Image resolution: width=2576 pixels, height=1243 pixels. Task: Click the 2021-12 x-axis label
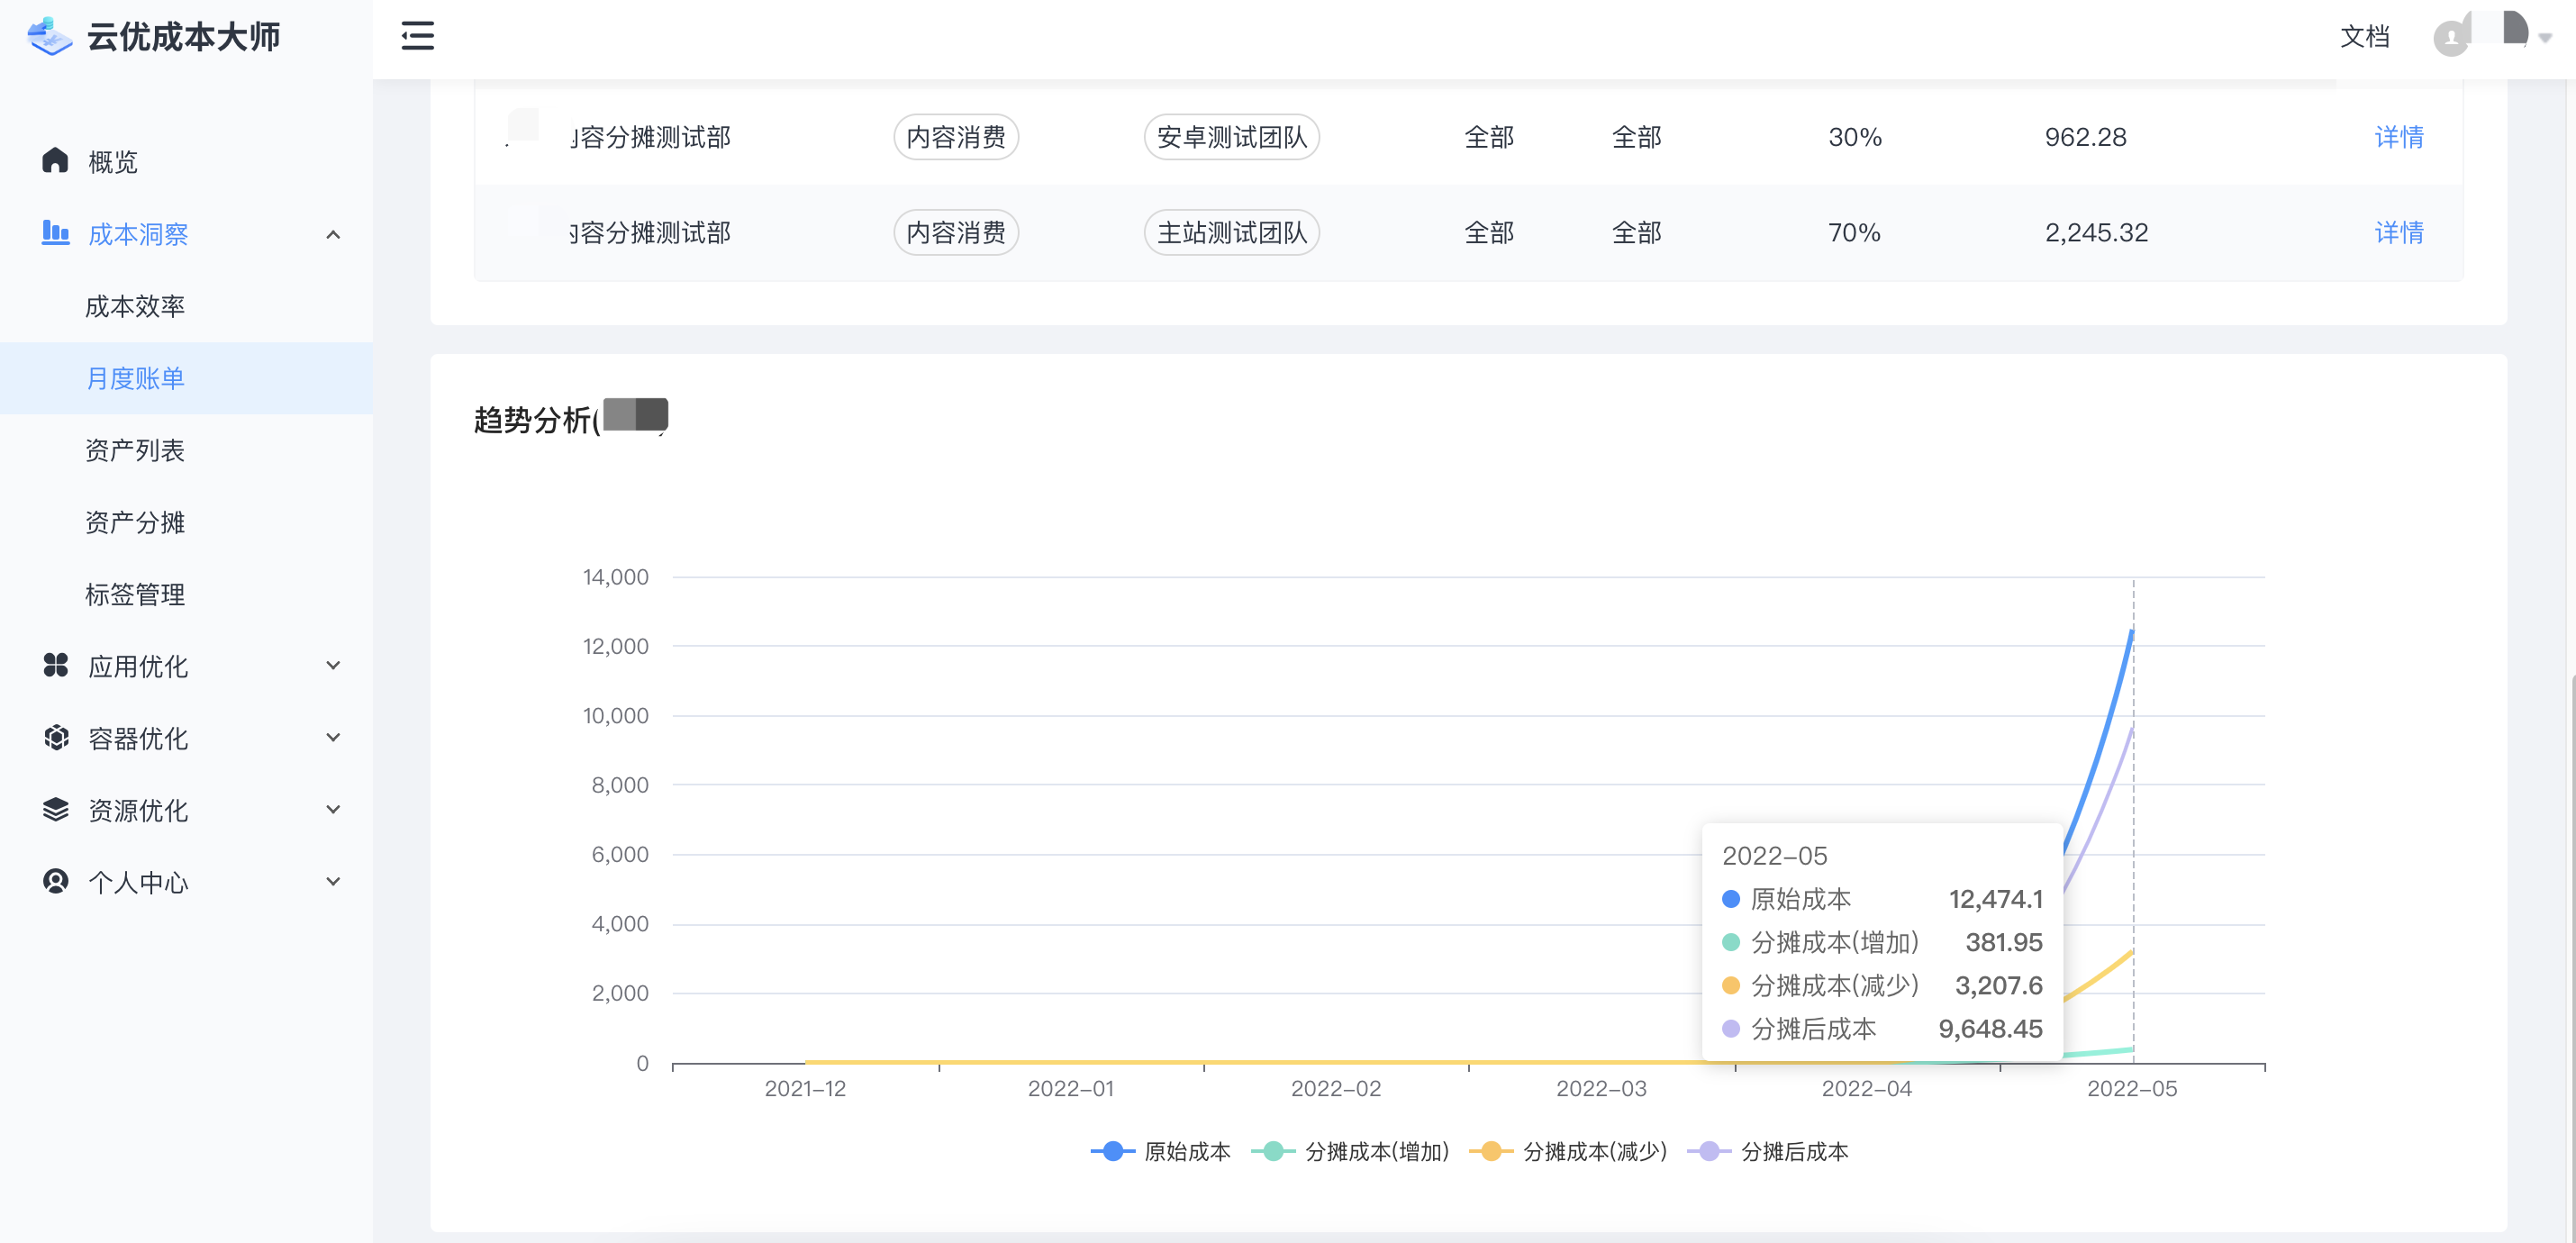tap(805, 1088)
